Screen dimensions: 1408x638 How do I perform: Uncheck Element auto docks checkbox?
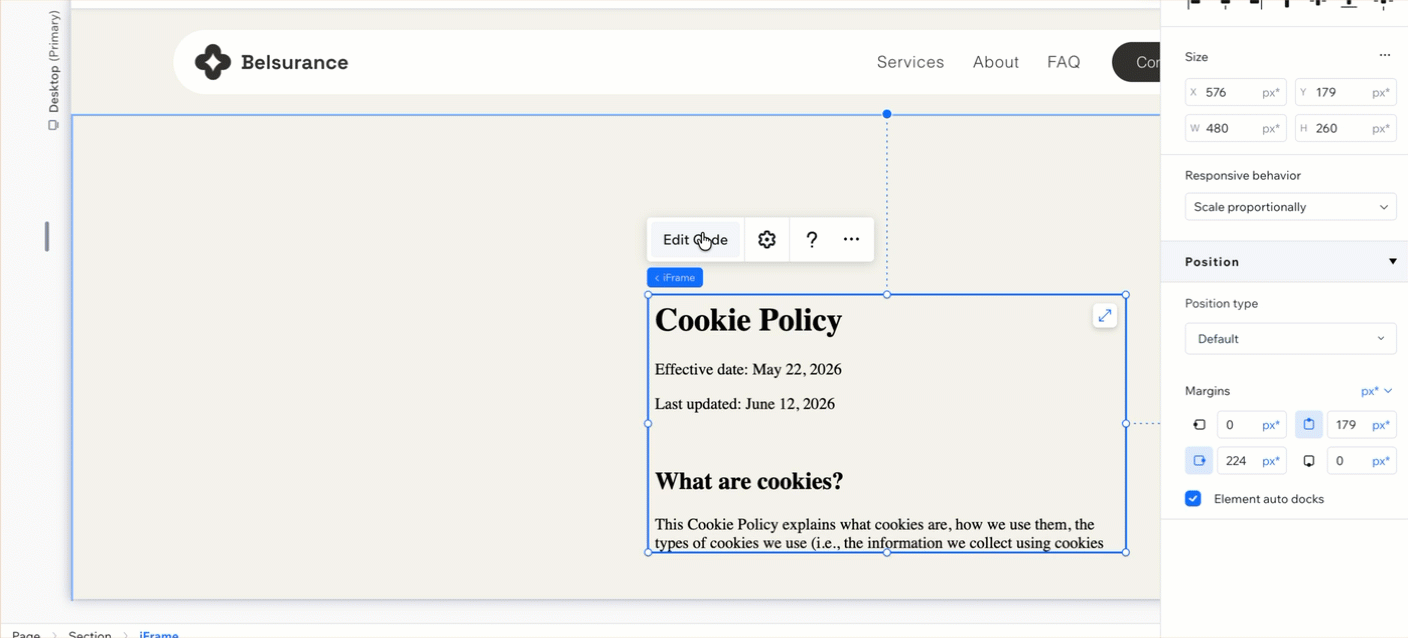tap(1193, 498)
